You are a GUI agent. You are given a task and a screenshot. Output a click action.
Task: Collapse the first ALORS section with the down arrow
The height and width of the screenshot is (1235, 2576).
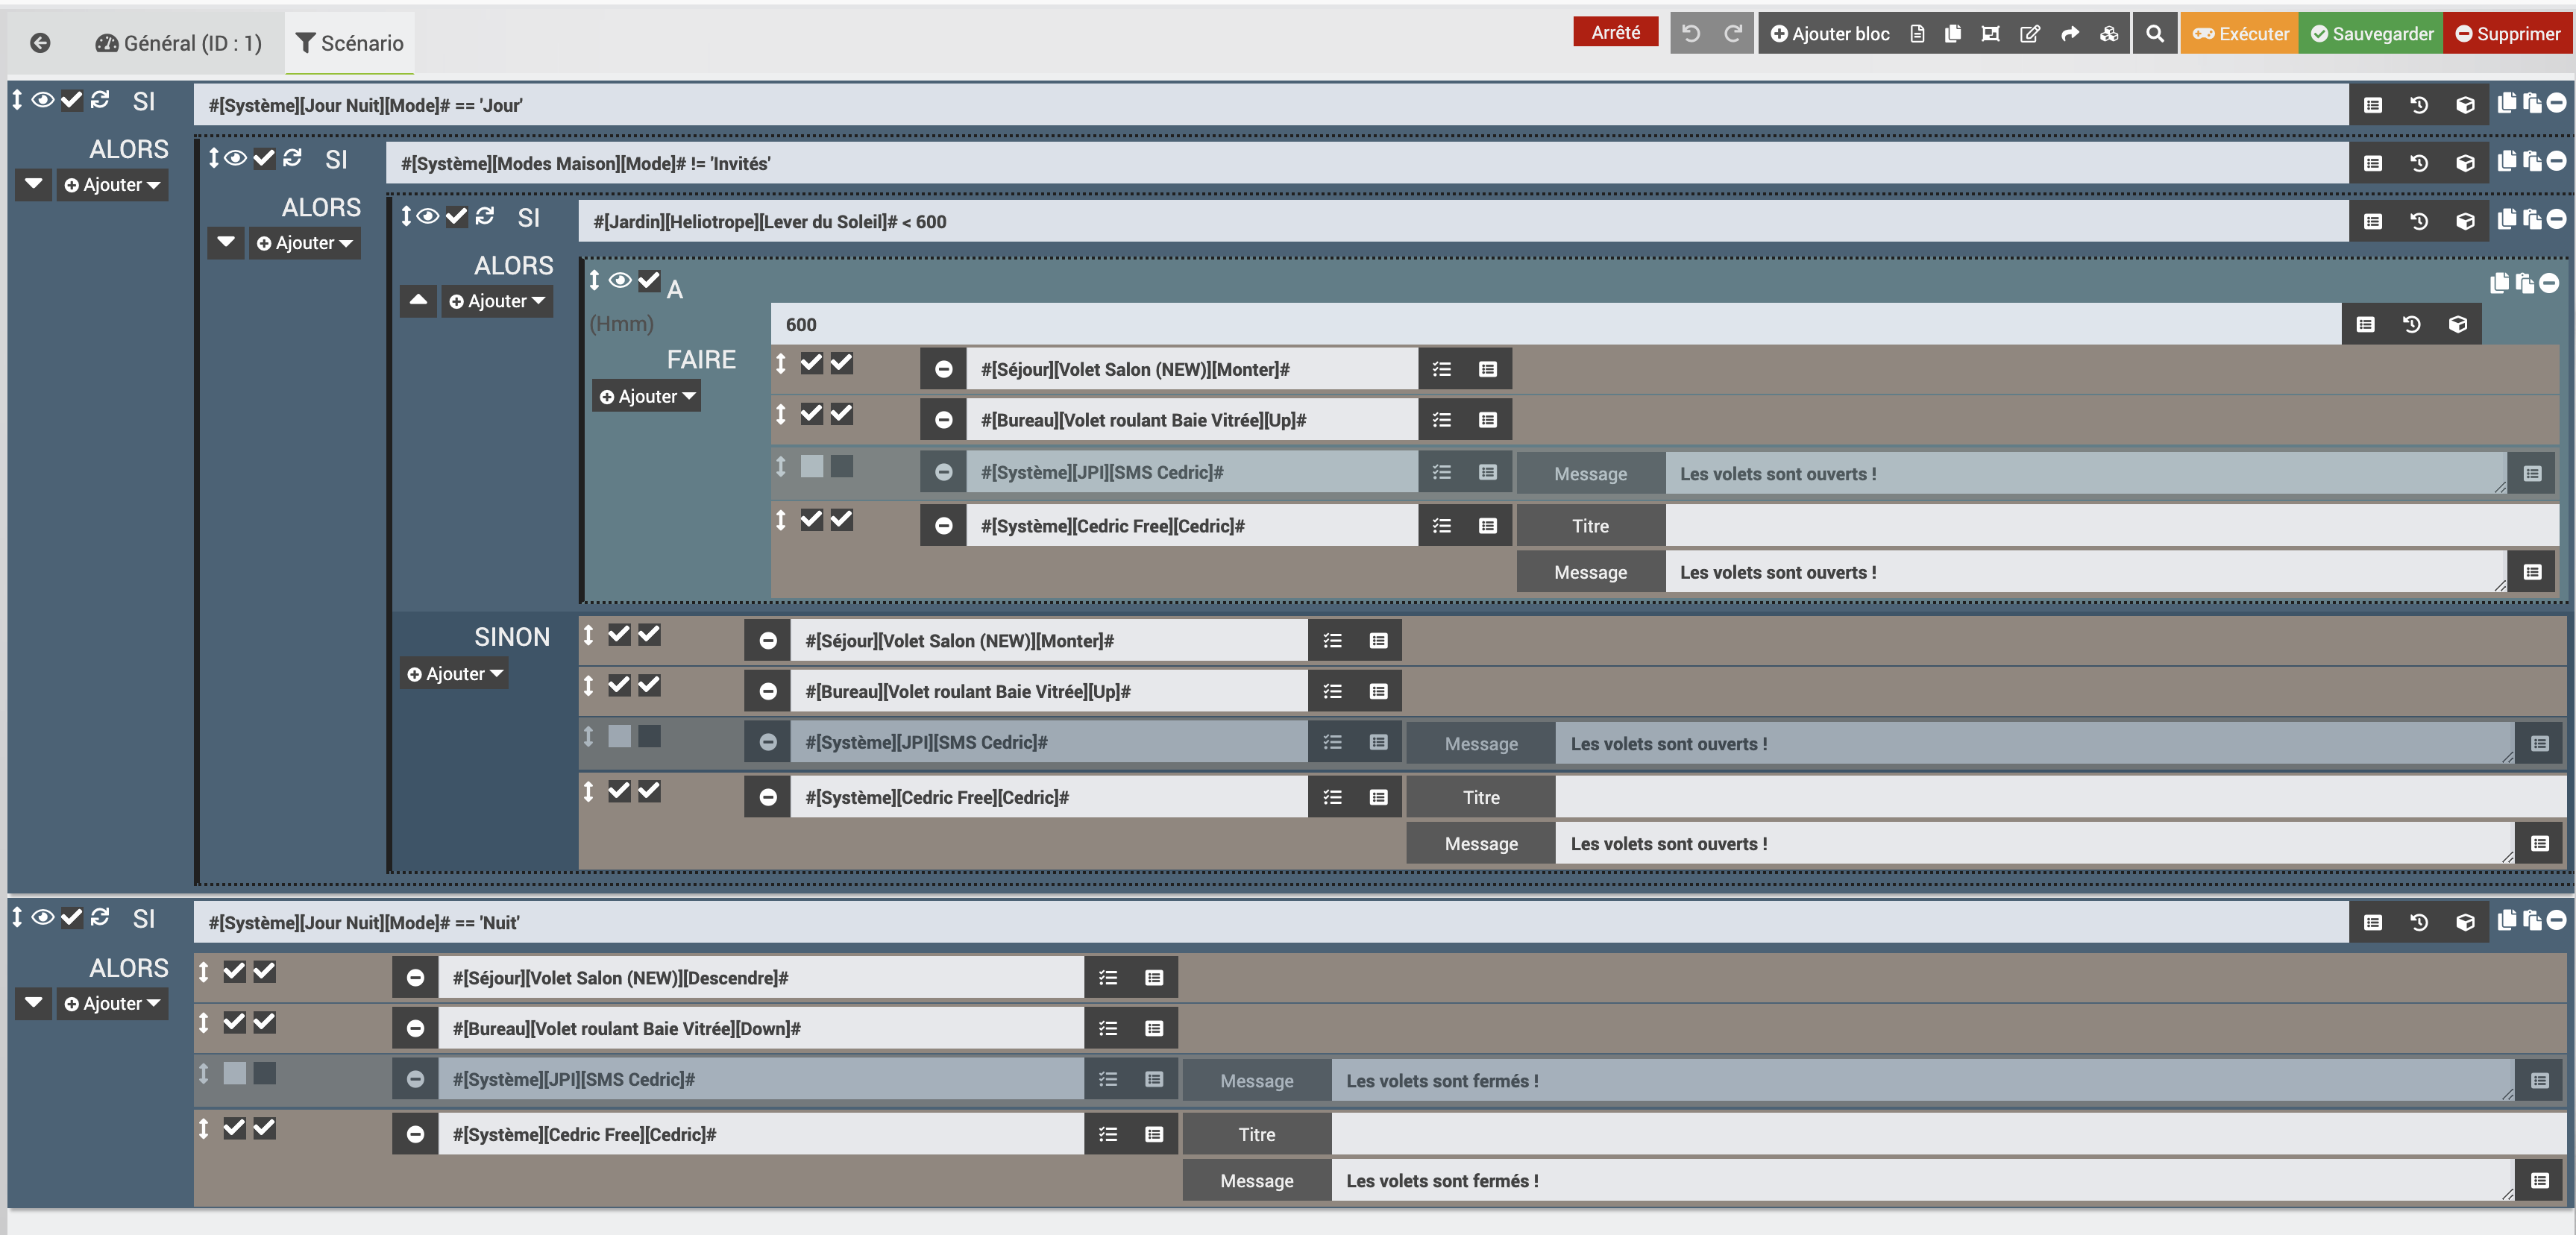[34, 185]
